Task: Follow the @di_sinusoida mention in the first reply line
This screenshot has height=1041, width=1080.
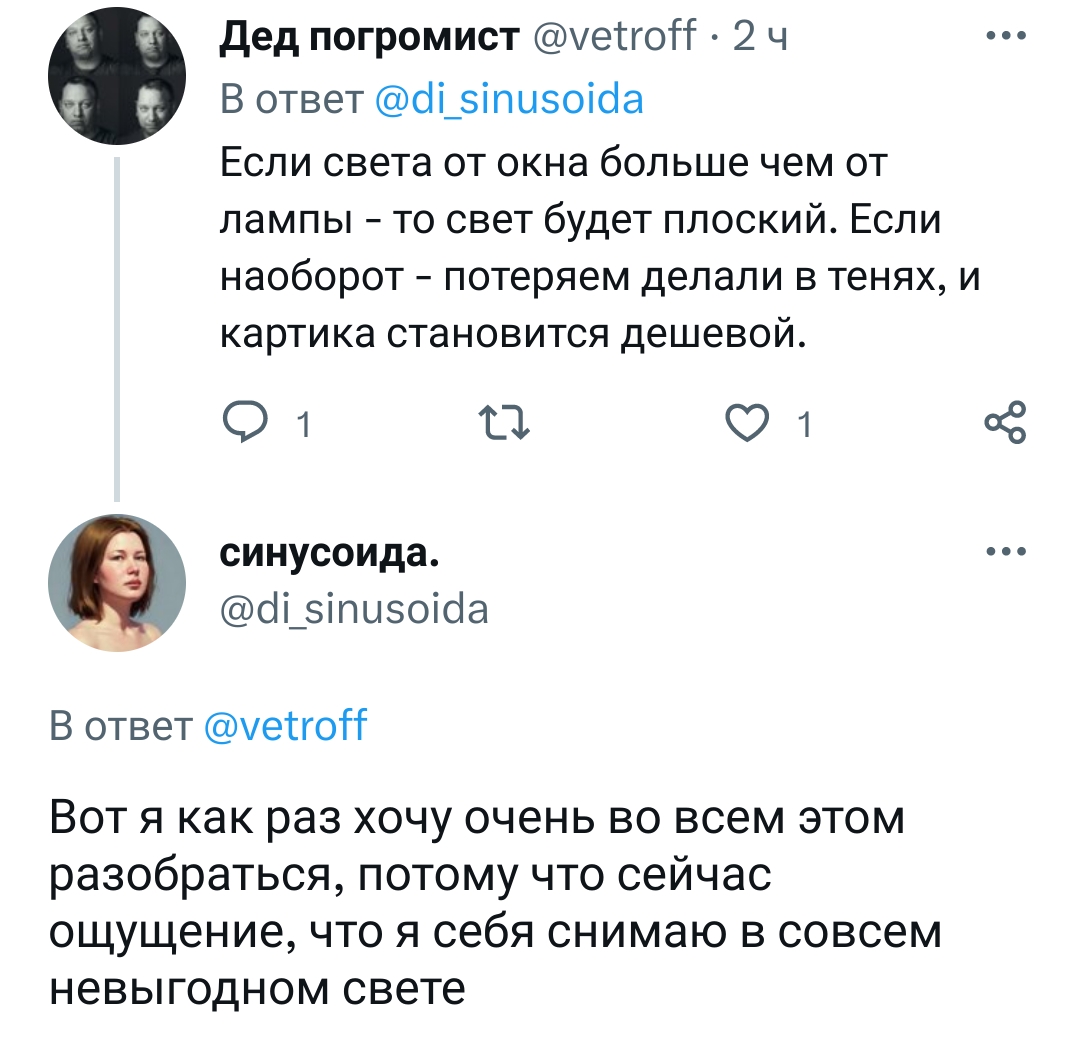Action: point(508,99)
